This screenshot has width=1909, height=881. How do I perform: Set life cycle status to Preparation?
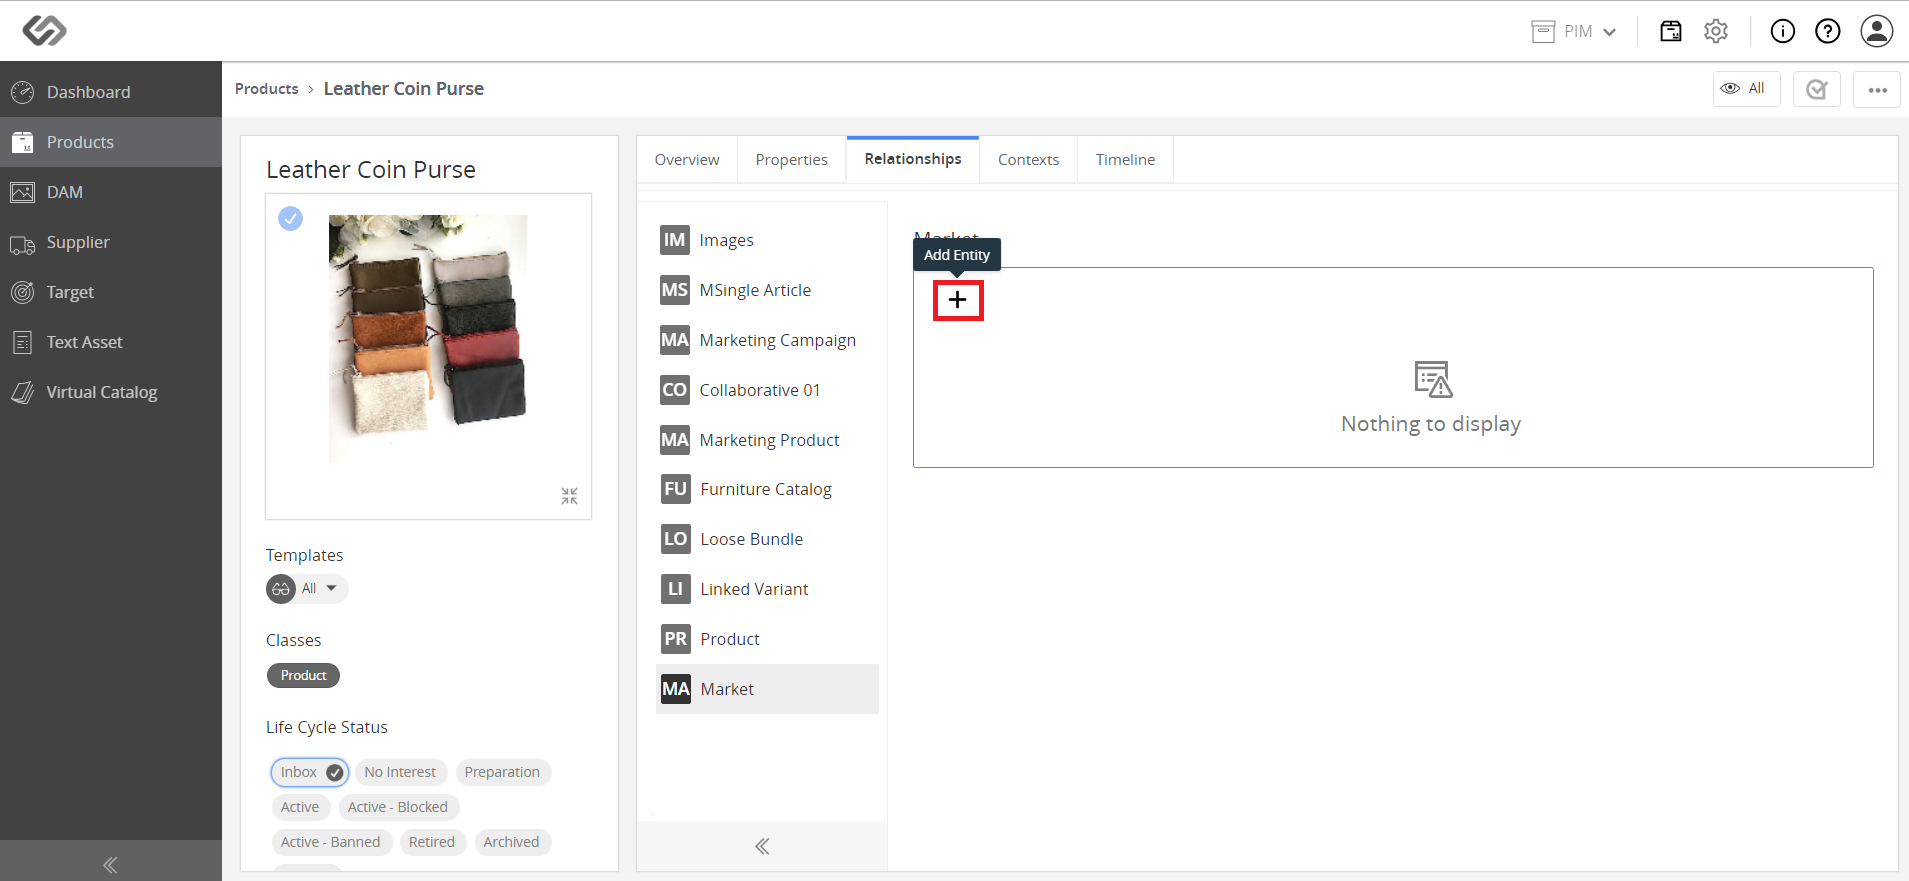502,772
